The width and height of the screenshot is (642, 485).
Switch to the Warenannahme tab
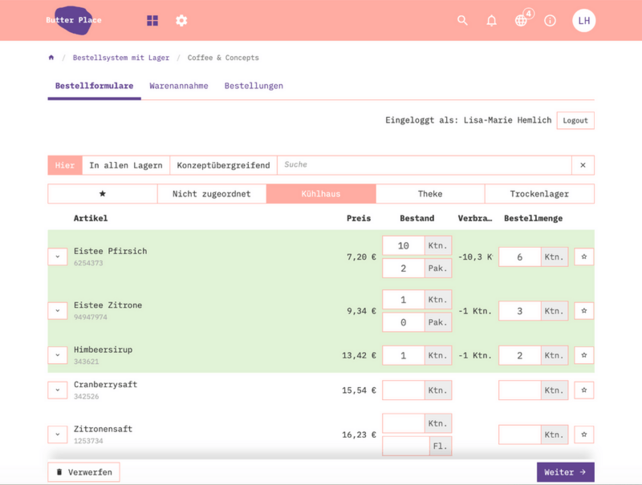pos(179,86)
